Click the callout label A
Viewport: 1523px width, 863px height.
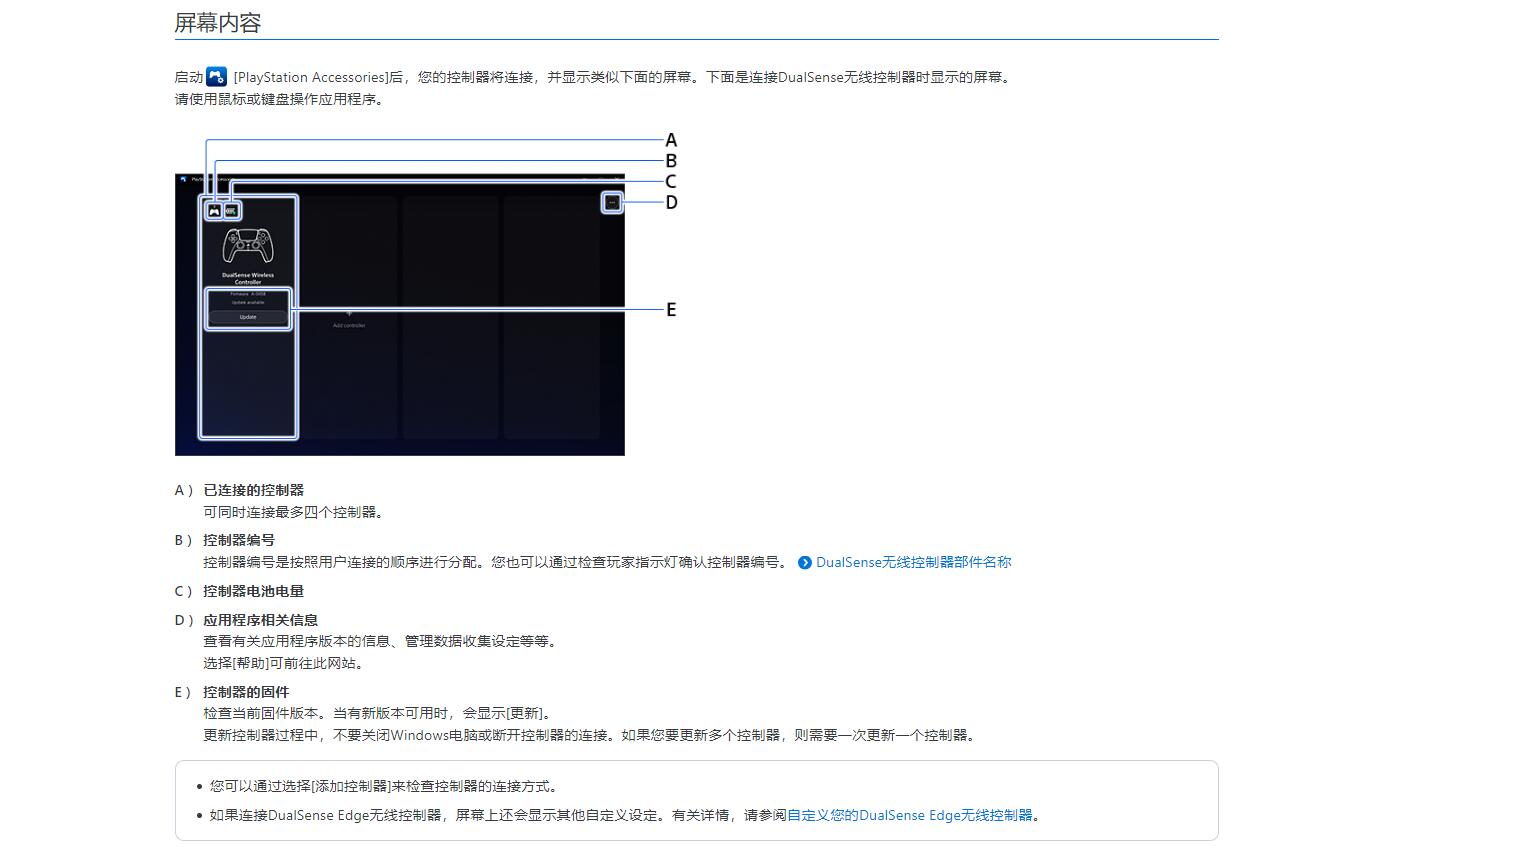point(671,140)
